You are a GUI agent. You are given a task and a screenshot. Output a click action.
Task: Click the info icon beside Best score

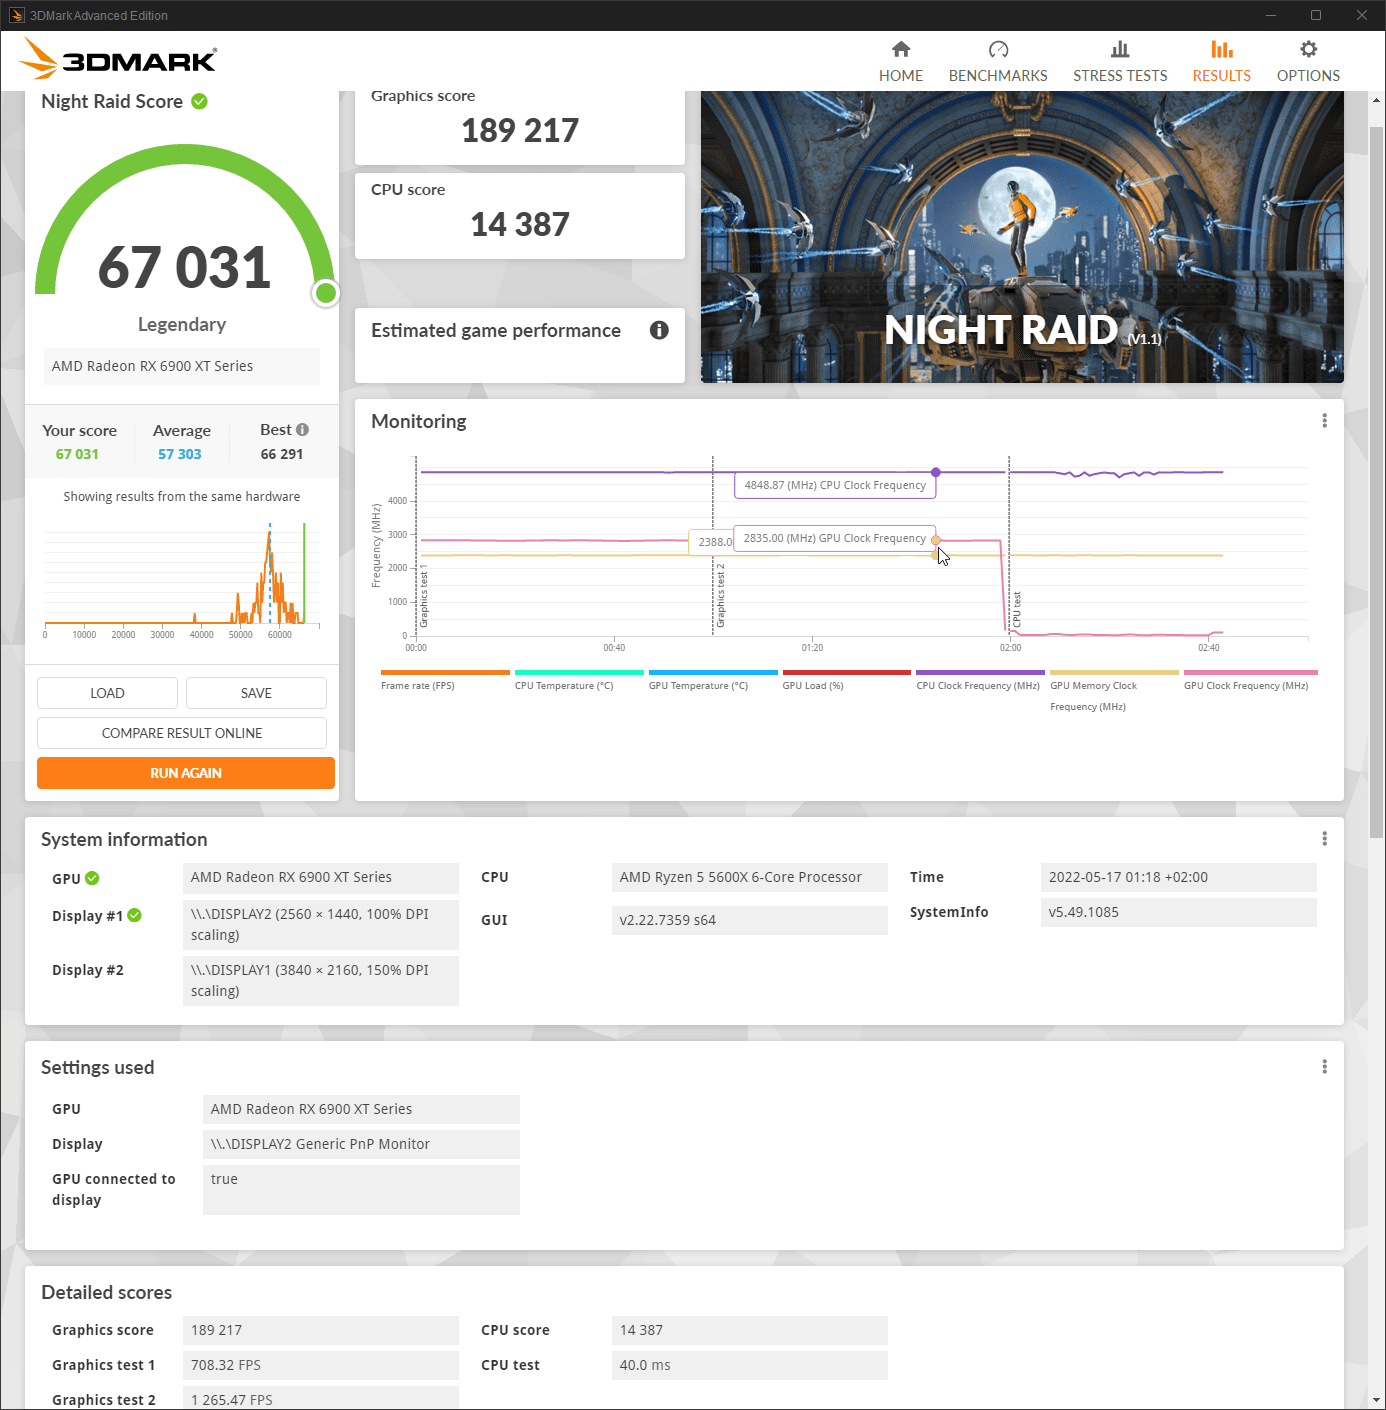(302, 430)
